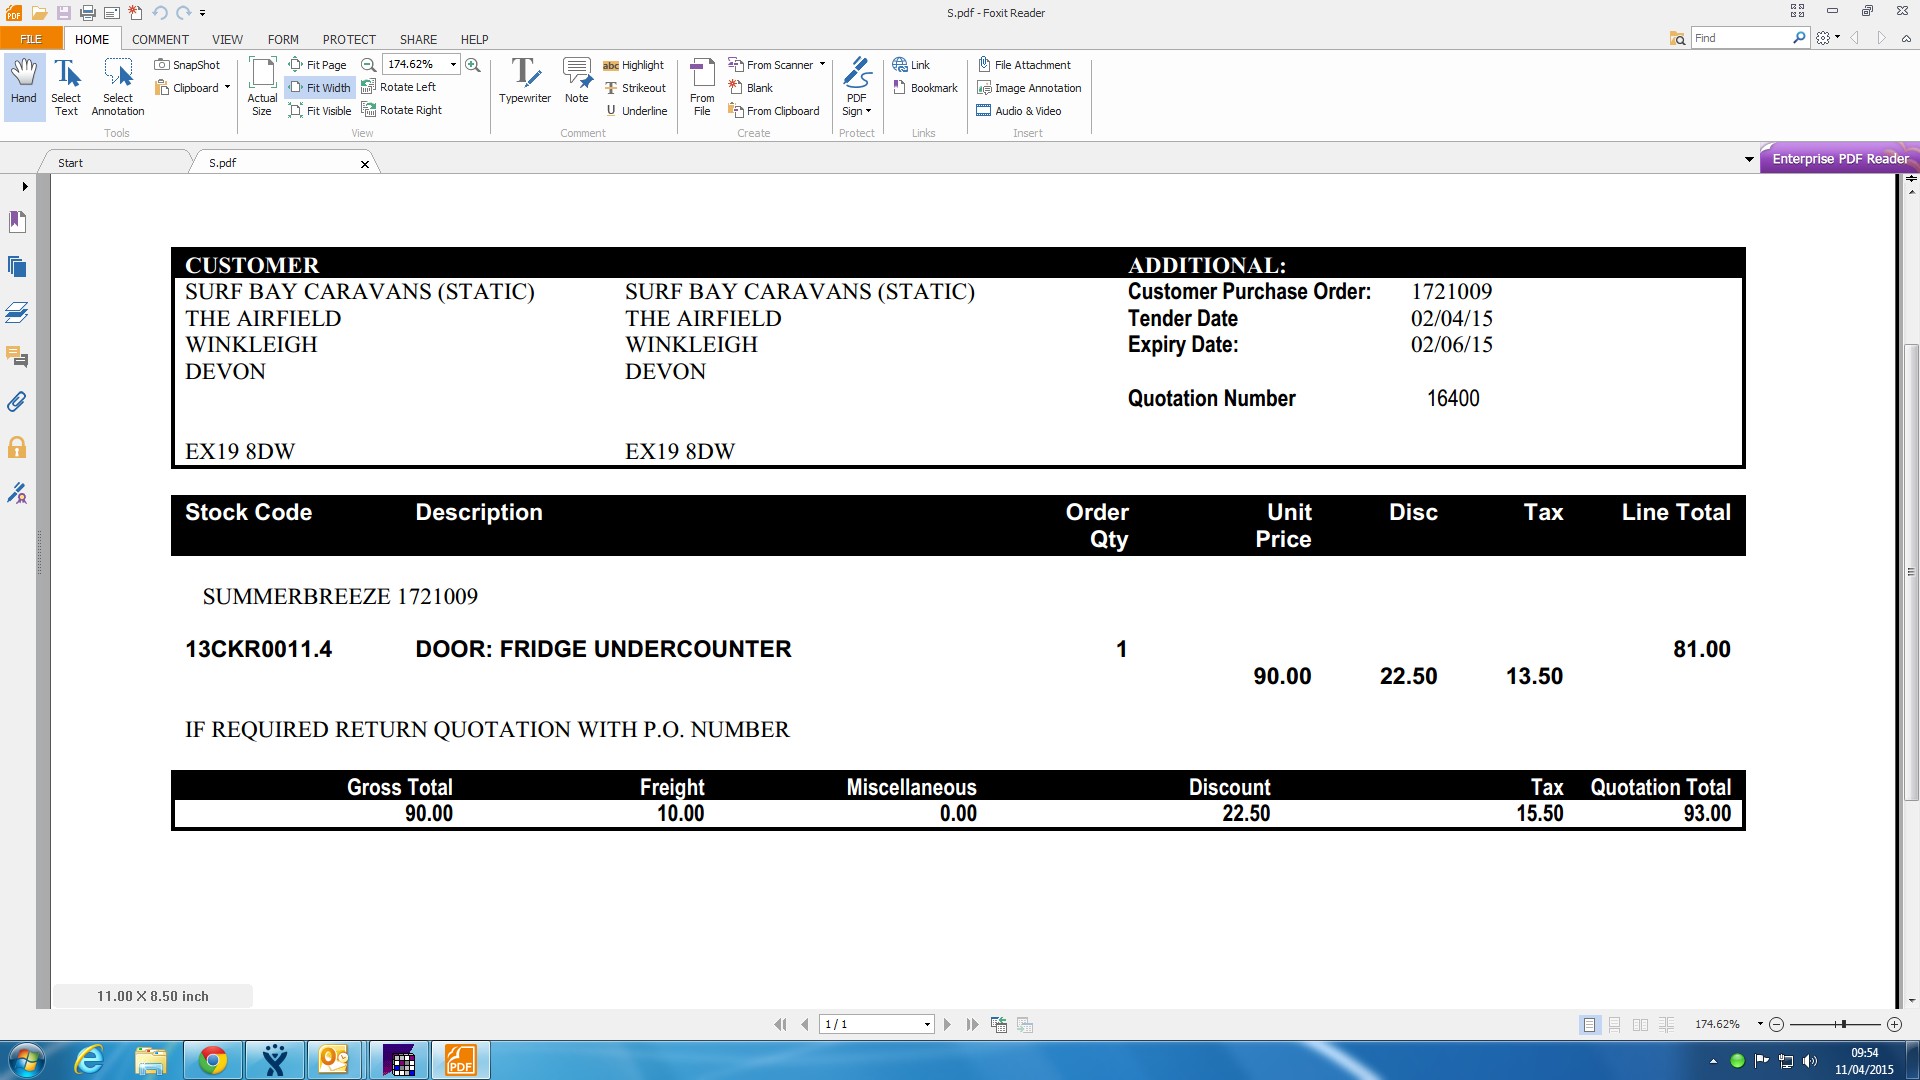The image size is (1920, 1080).
Task: Toggle the Hand tool
Action: point(24,87)
